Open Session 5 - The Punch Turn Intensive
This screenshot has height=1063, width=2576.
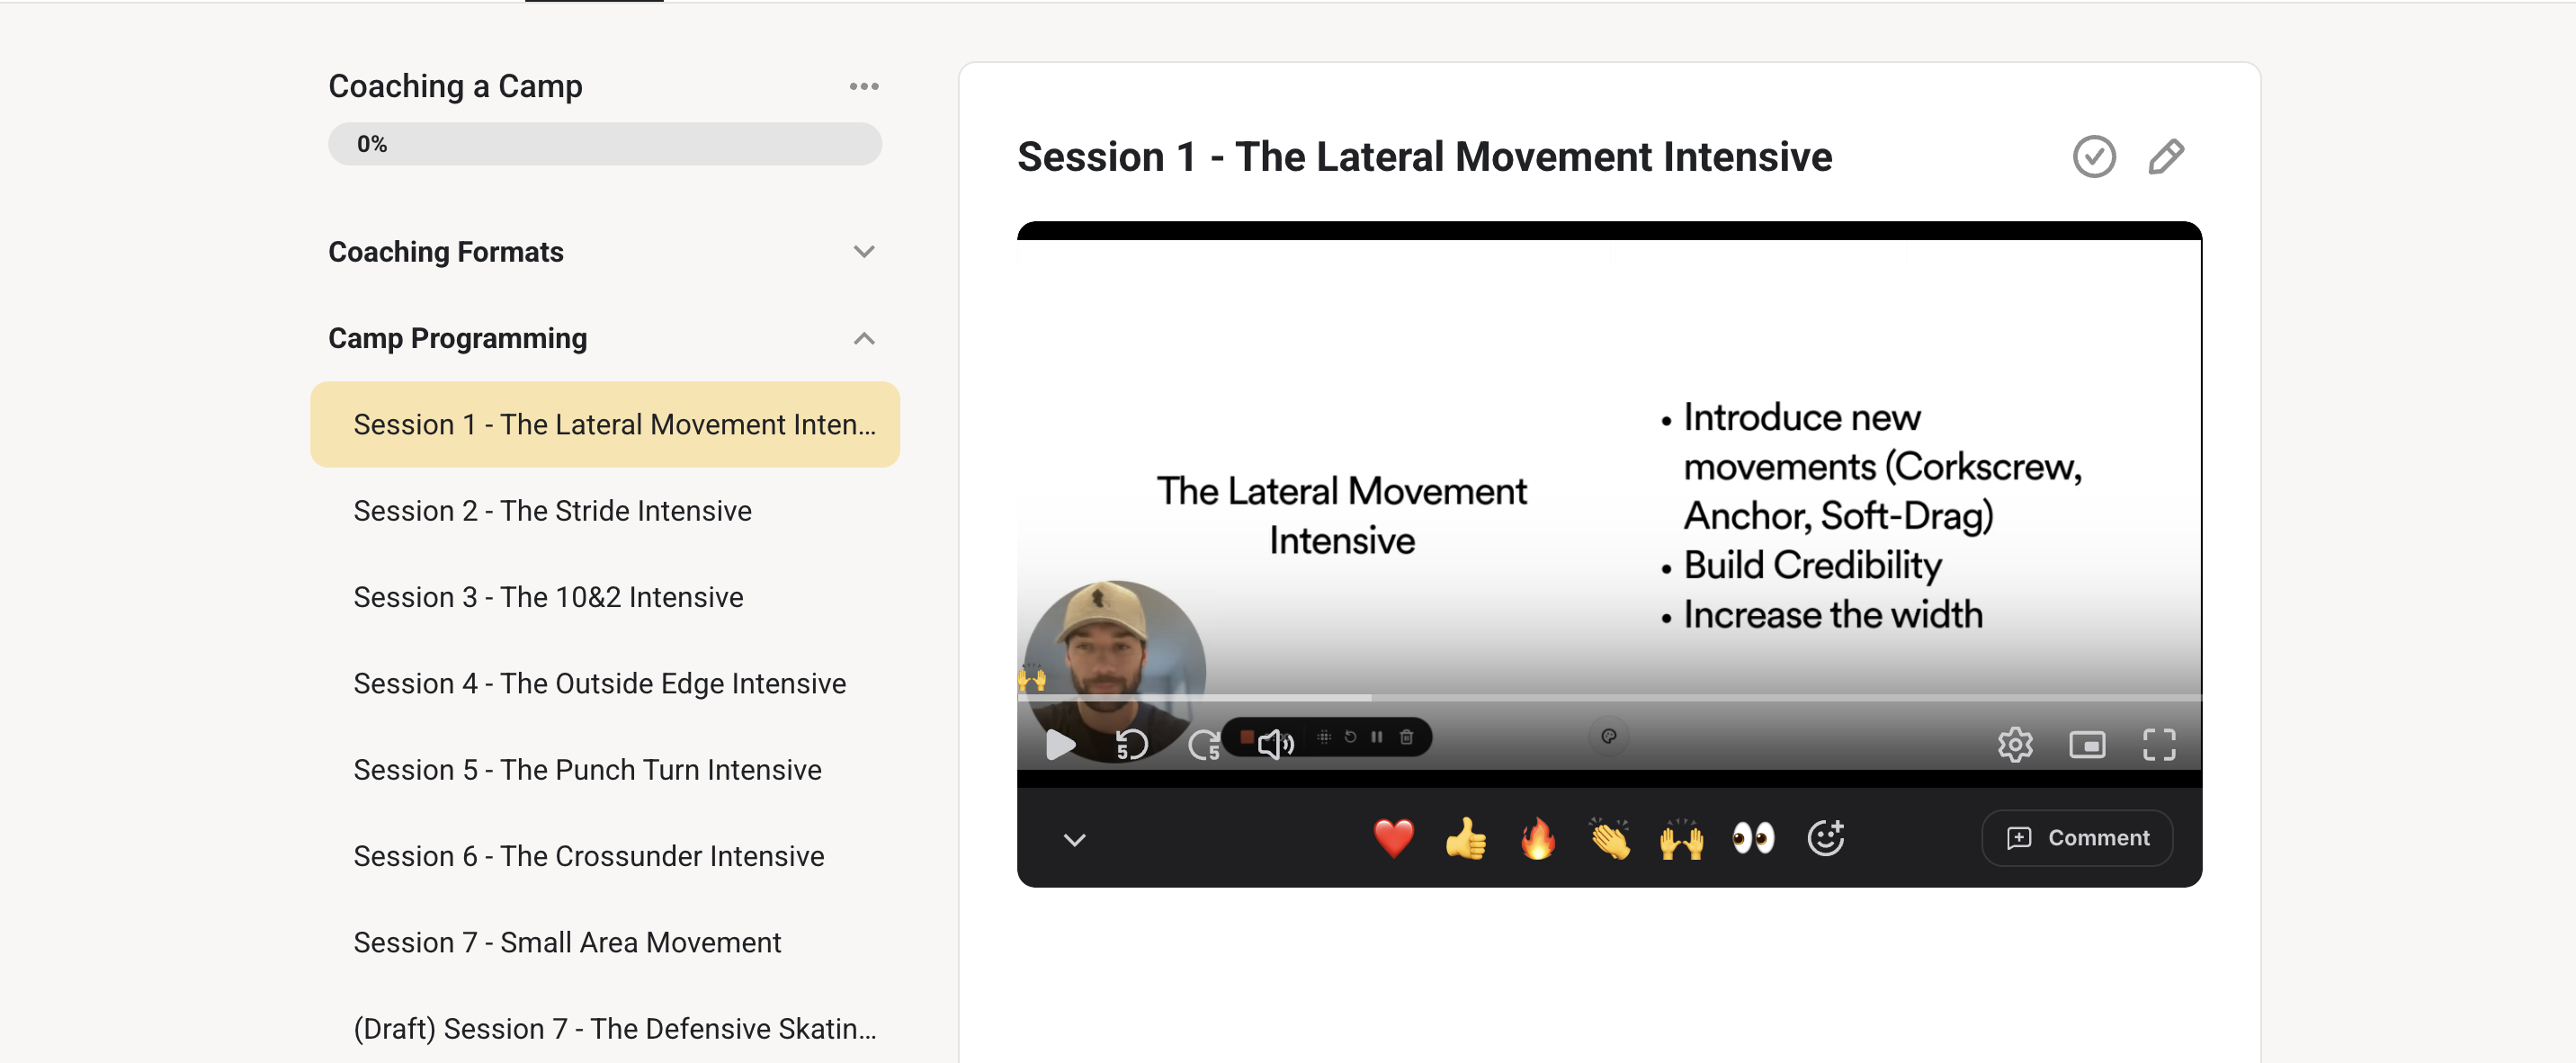tap(605, 770)
